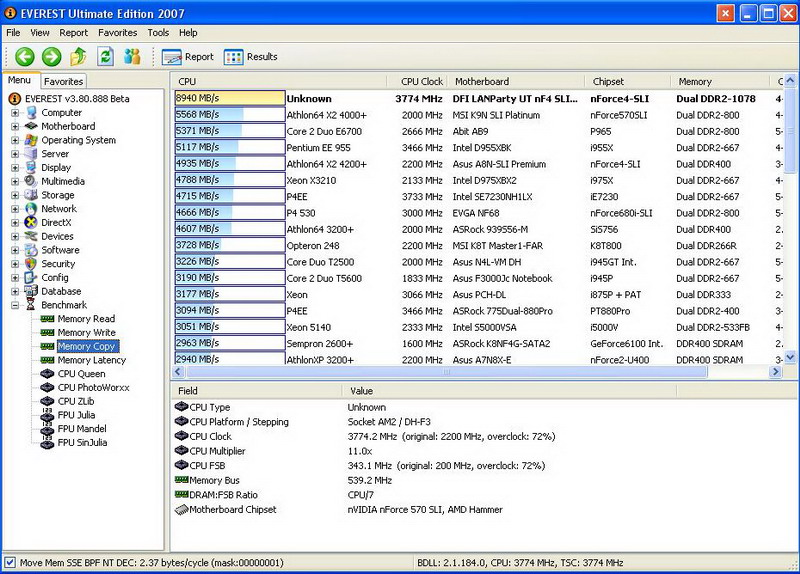The image size is (800, 574).
Task: Expand the Computer tree node
Action: click(x=15, y=113)
